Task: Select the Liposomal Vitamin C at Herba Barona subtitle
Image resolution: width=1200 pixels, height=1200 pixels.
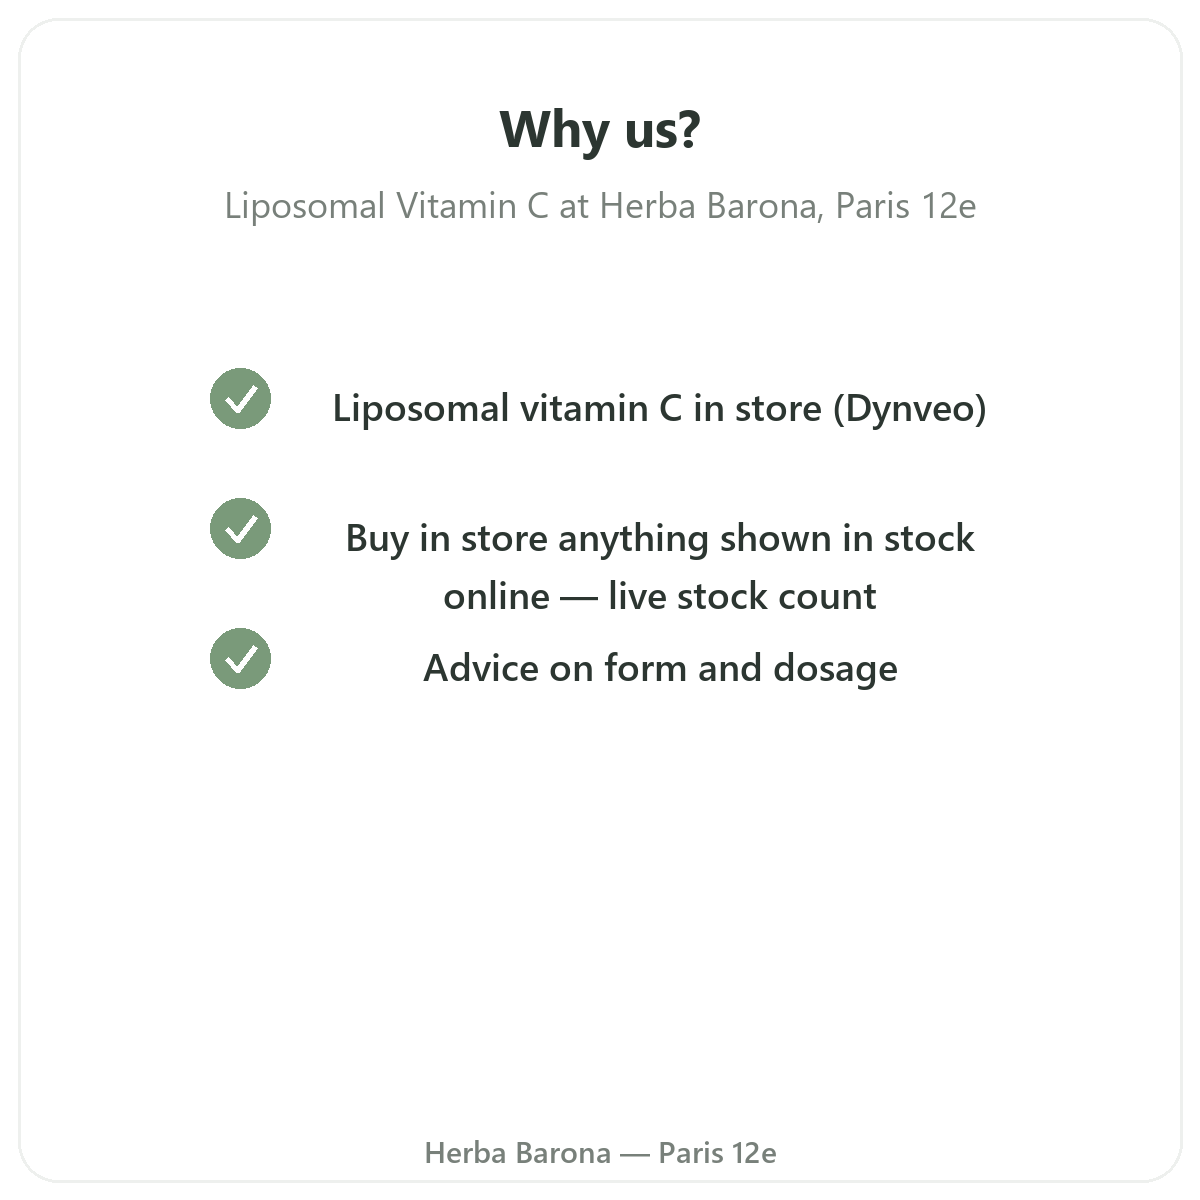Action: pos(600,206)
